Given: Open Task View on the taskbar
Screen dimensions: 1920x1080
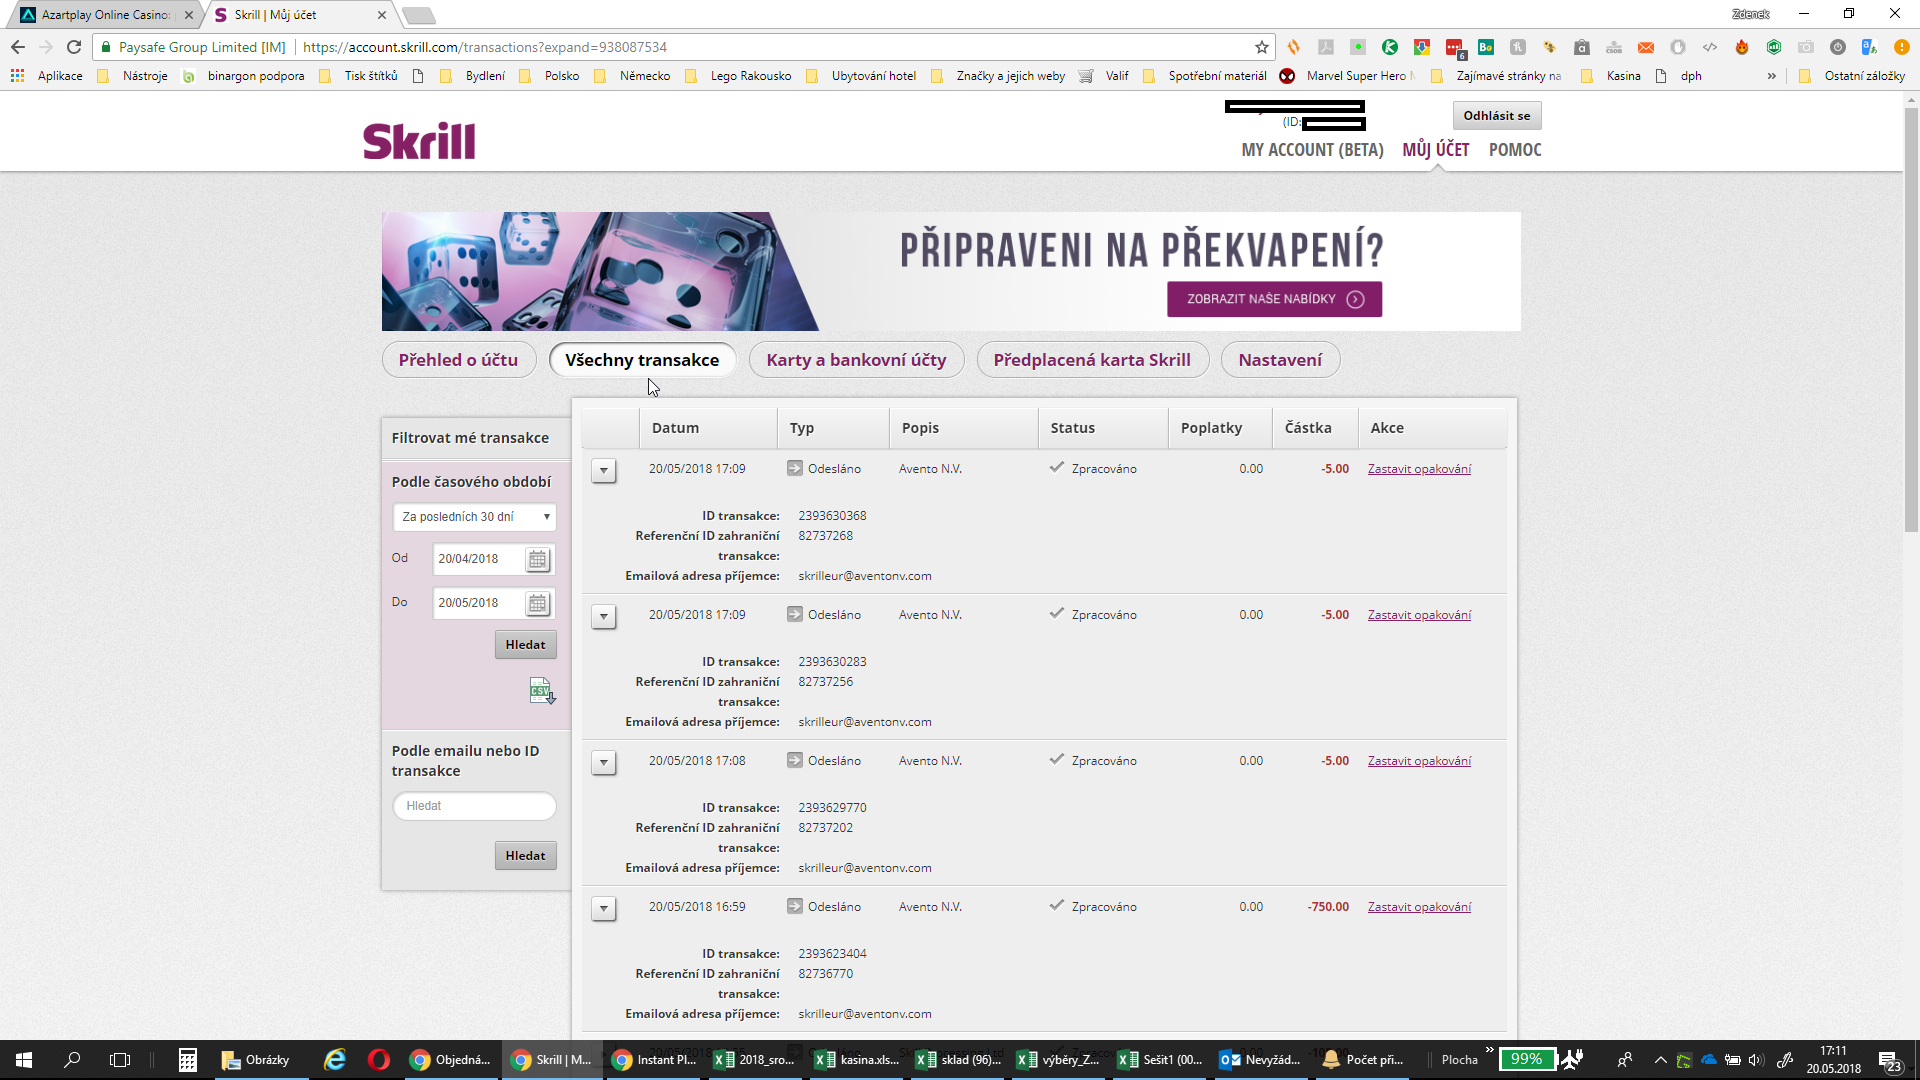Looking at the screenshot, I should [x=120, y=1060].
